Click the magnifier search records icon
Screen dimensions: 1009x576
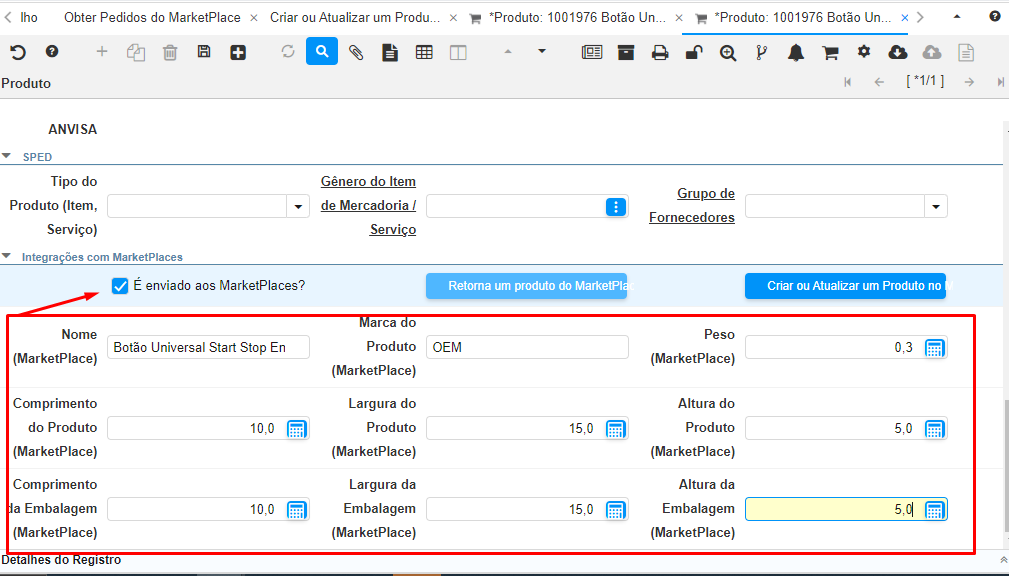click(322, 52)
